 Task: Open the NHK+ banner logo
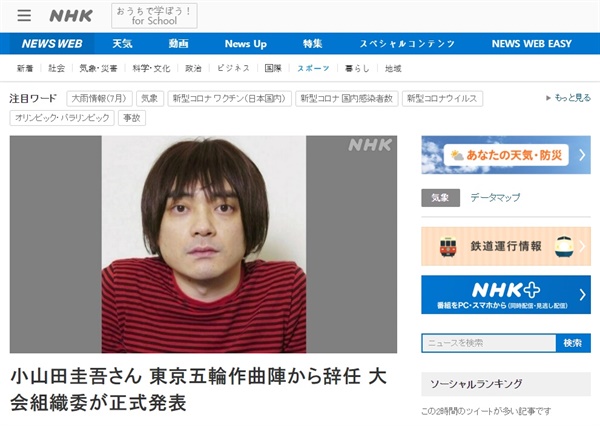506,290
